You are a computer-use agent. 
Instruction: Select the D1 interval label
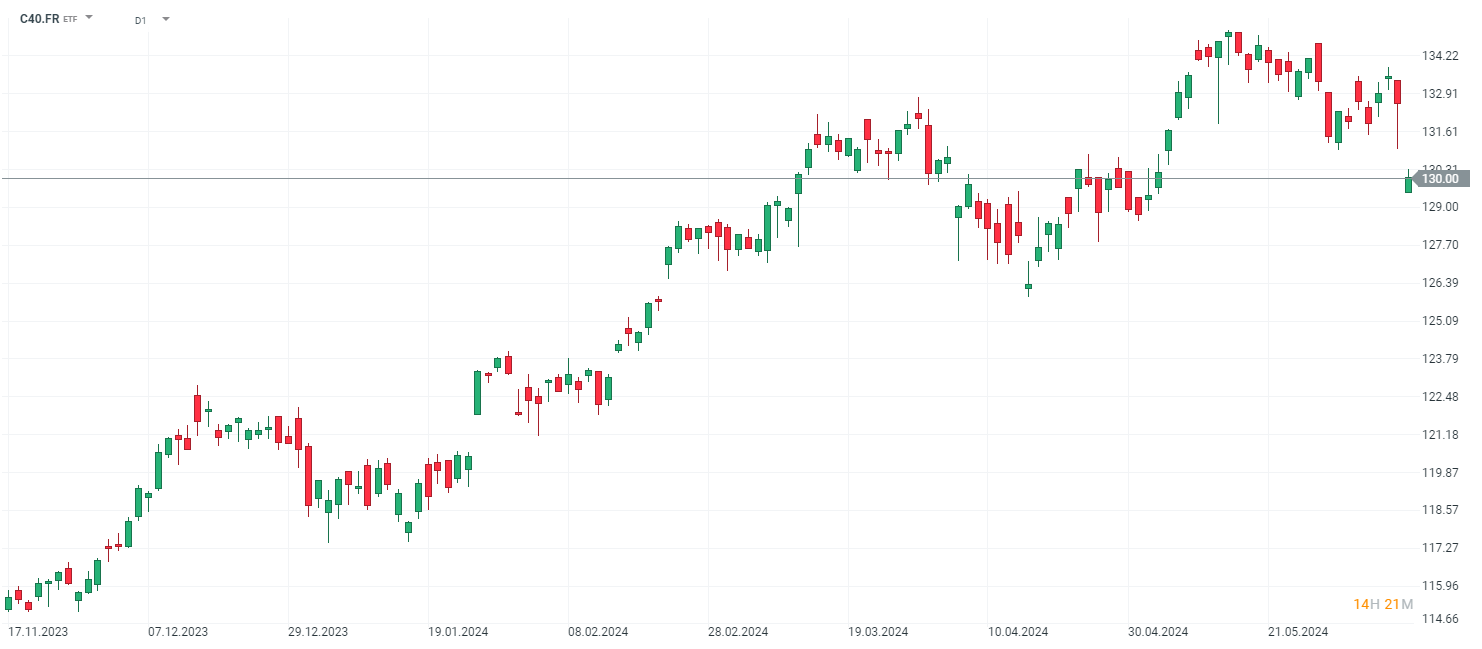tap(140, 19)
